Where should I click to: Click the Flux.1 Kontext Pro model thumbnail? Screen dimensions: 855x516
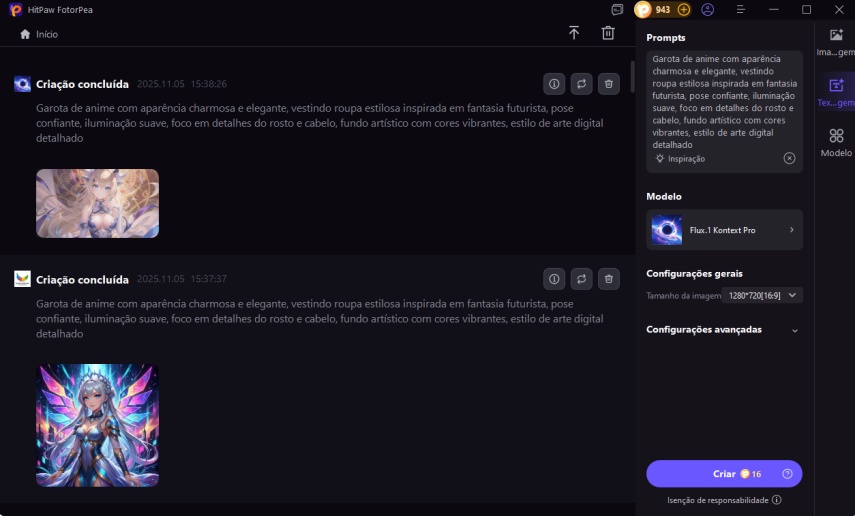pos(666,230)
